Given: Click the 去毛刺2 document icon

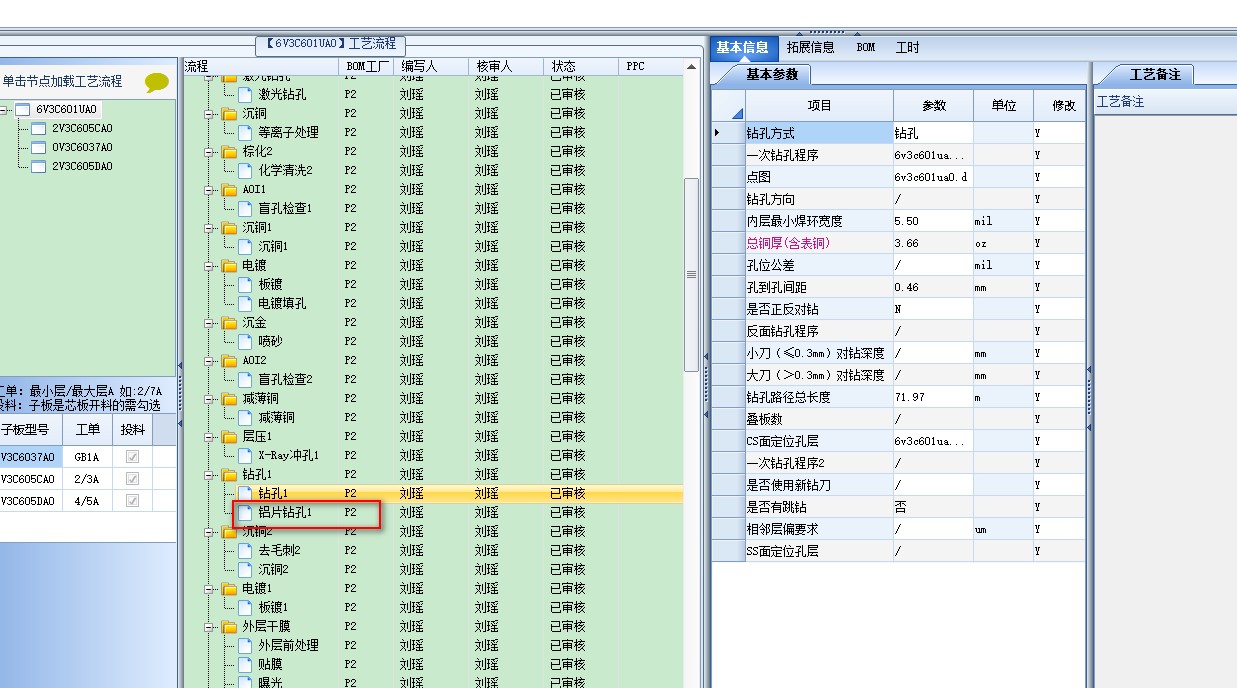Looking at the screenshot, I should click(x=245, y=550).
